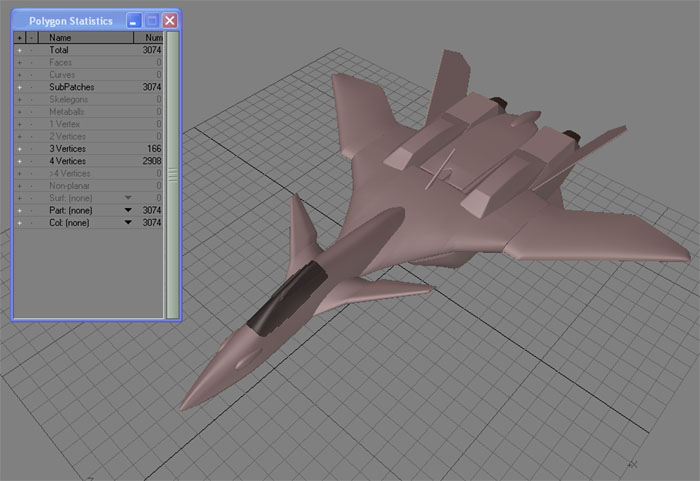700x481 pixels.
Task: Click the plus sign beside 2 Vertices
Action: click(20, 137)
